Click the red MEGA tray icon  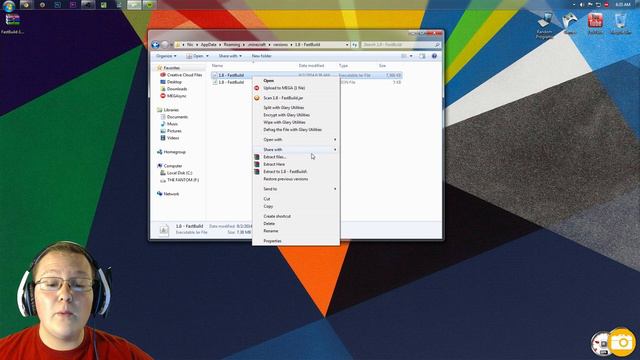(607, 4)
